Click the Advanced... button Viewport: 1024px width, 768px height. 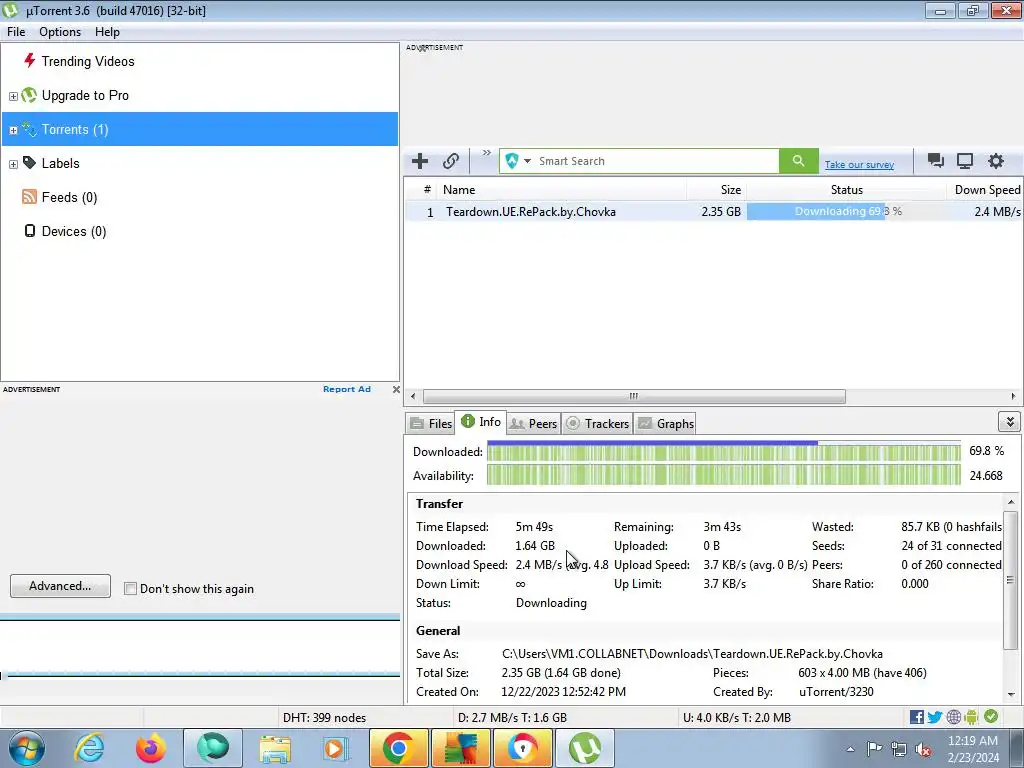point(60,586)
